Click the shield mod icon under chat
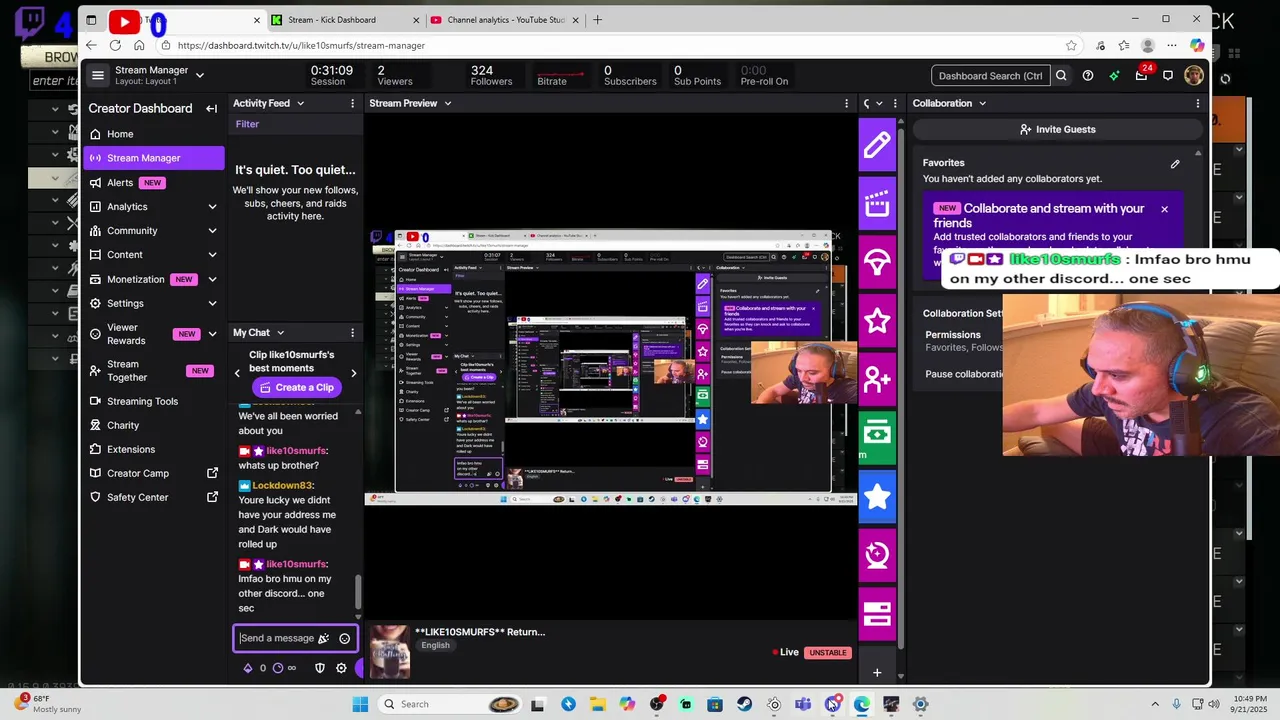 320,668
